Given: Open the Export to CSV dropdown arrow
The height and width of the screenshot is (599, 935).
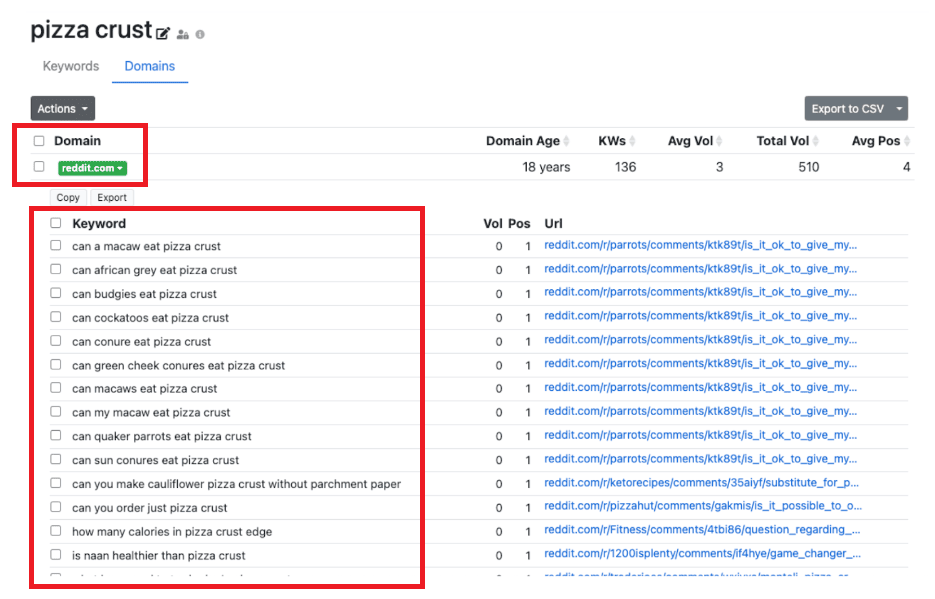Looking at the screenshot, I should tap(899, 108).
